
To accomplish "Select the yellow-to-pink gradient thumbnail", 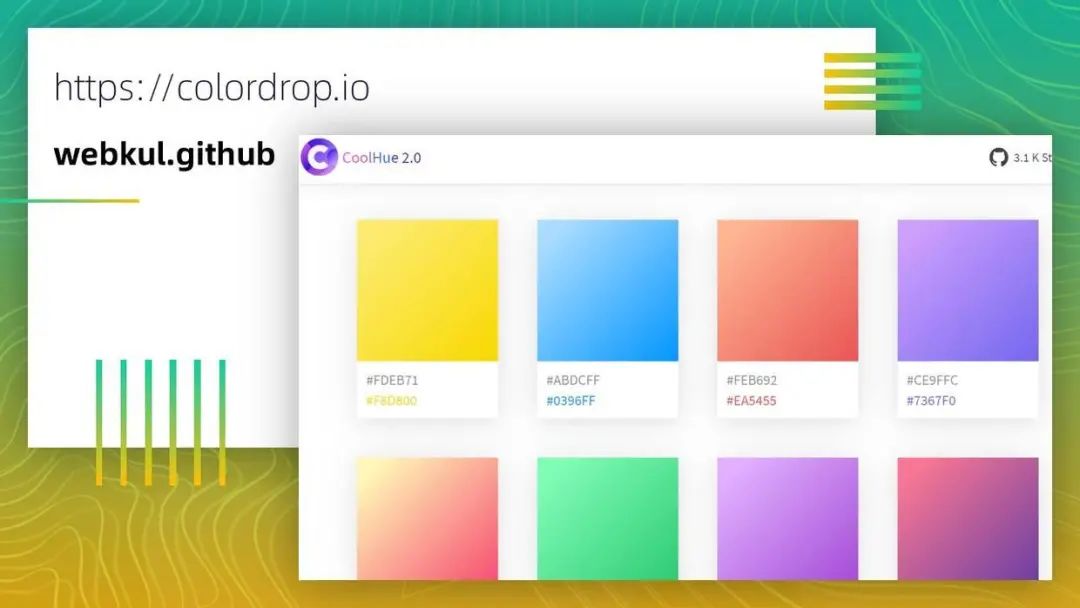I will 427,518.
